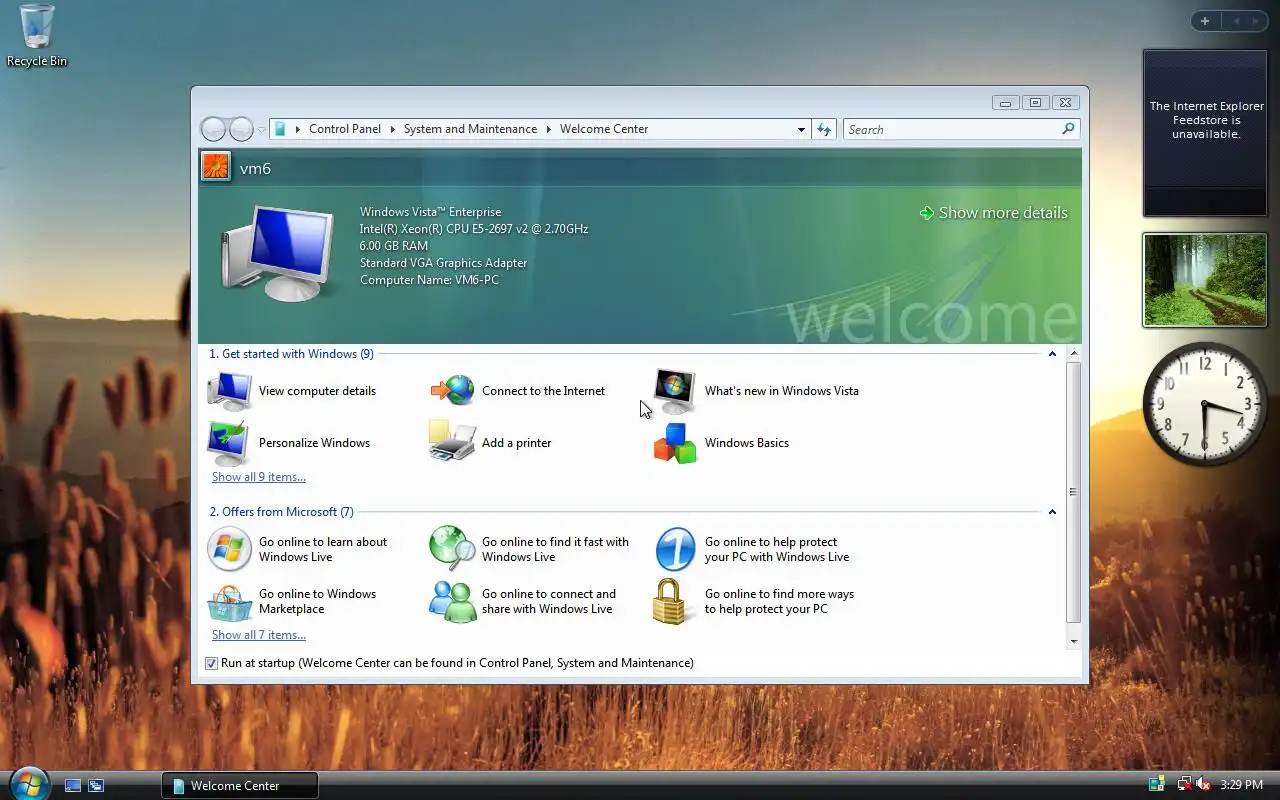The image size is (1280, 800).
Task: Click the Feedstore unavailable feed gadget
Action: tap(1205, 133)
